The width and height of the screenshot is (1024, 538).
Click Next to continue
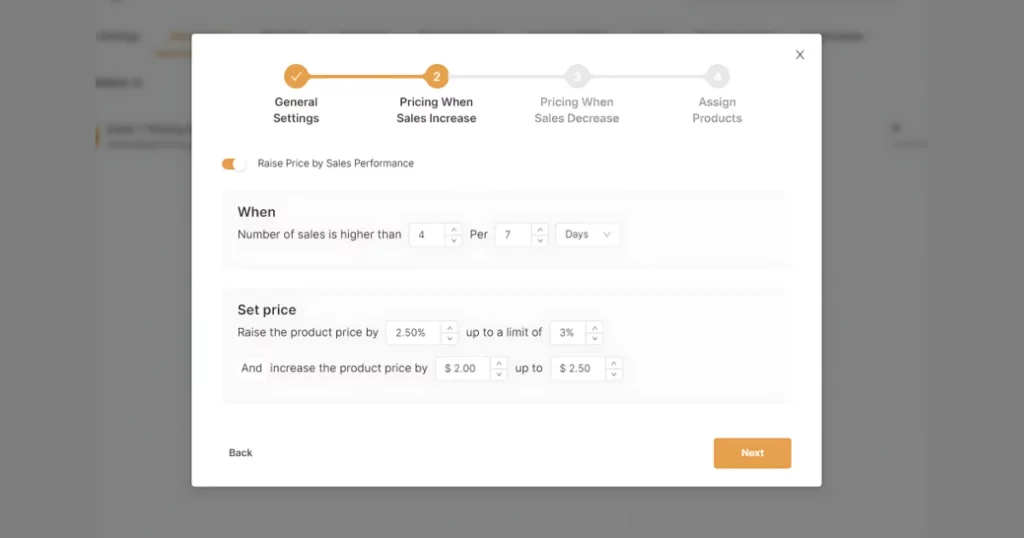click(x=752, y=453)
